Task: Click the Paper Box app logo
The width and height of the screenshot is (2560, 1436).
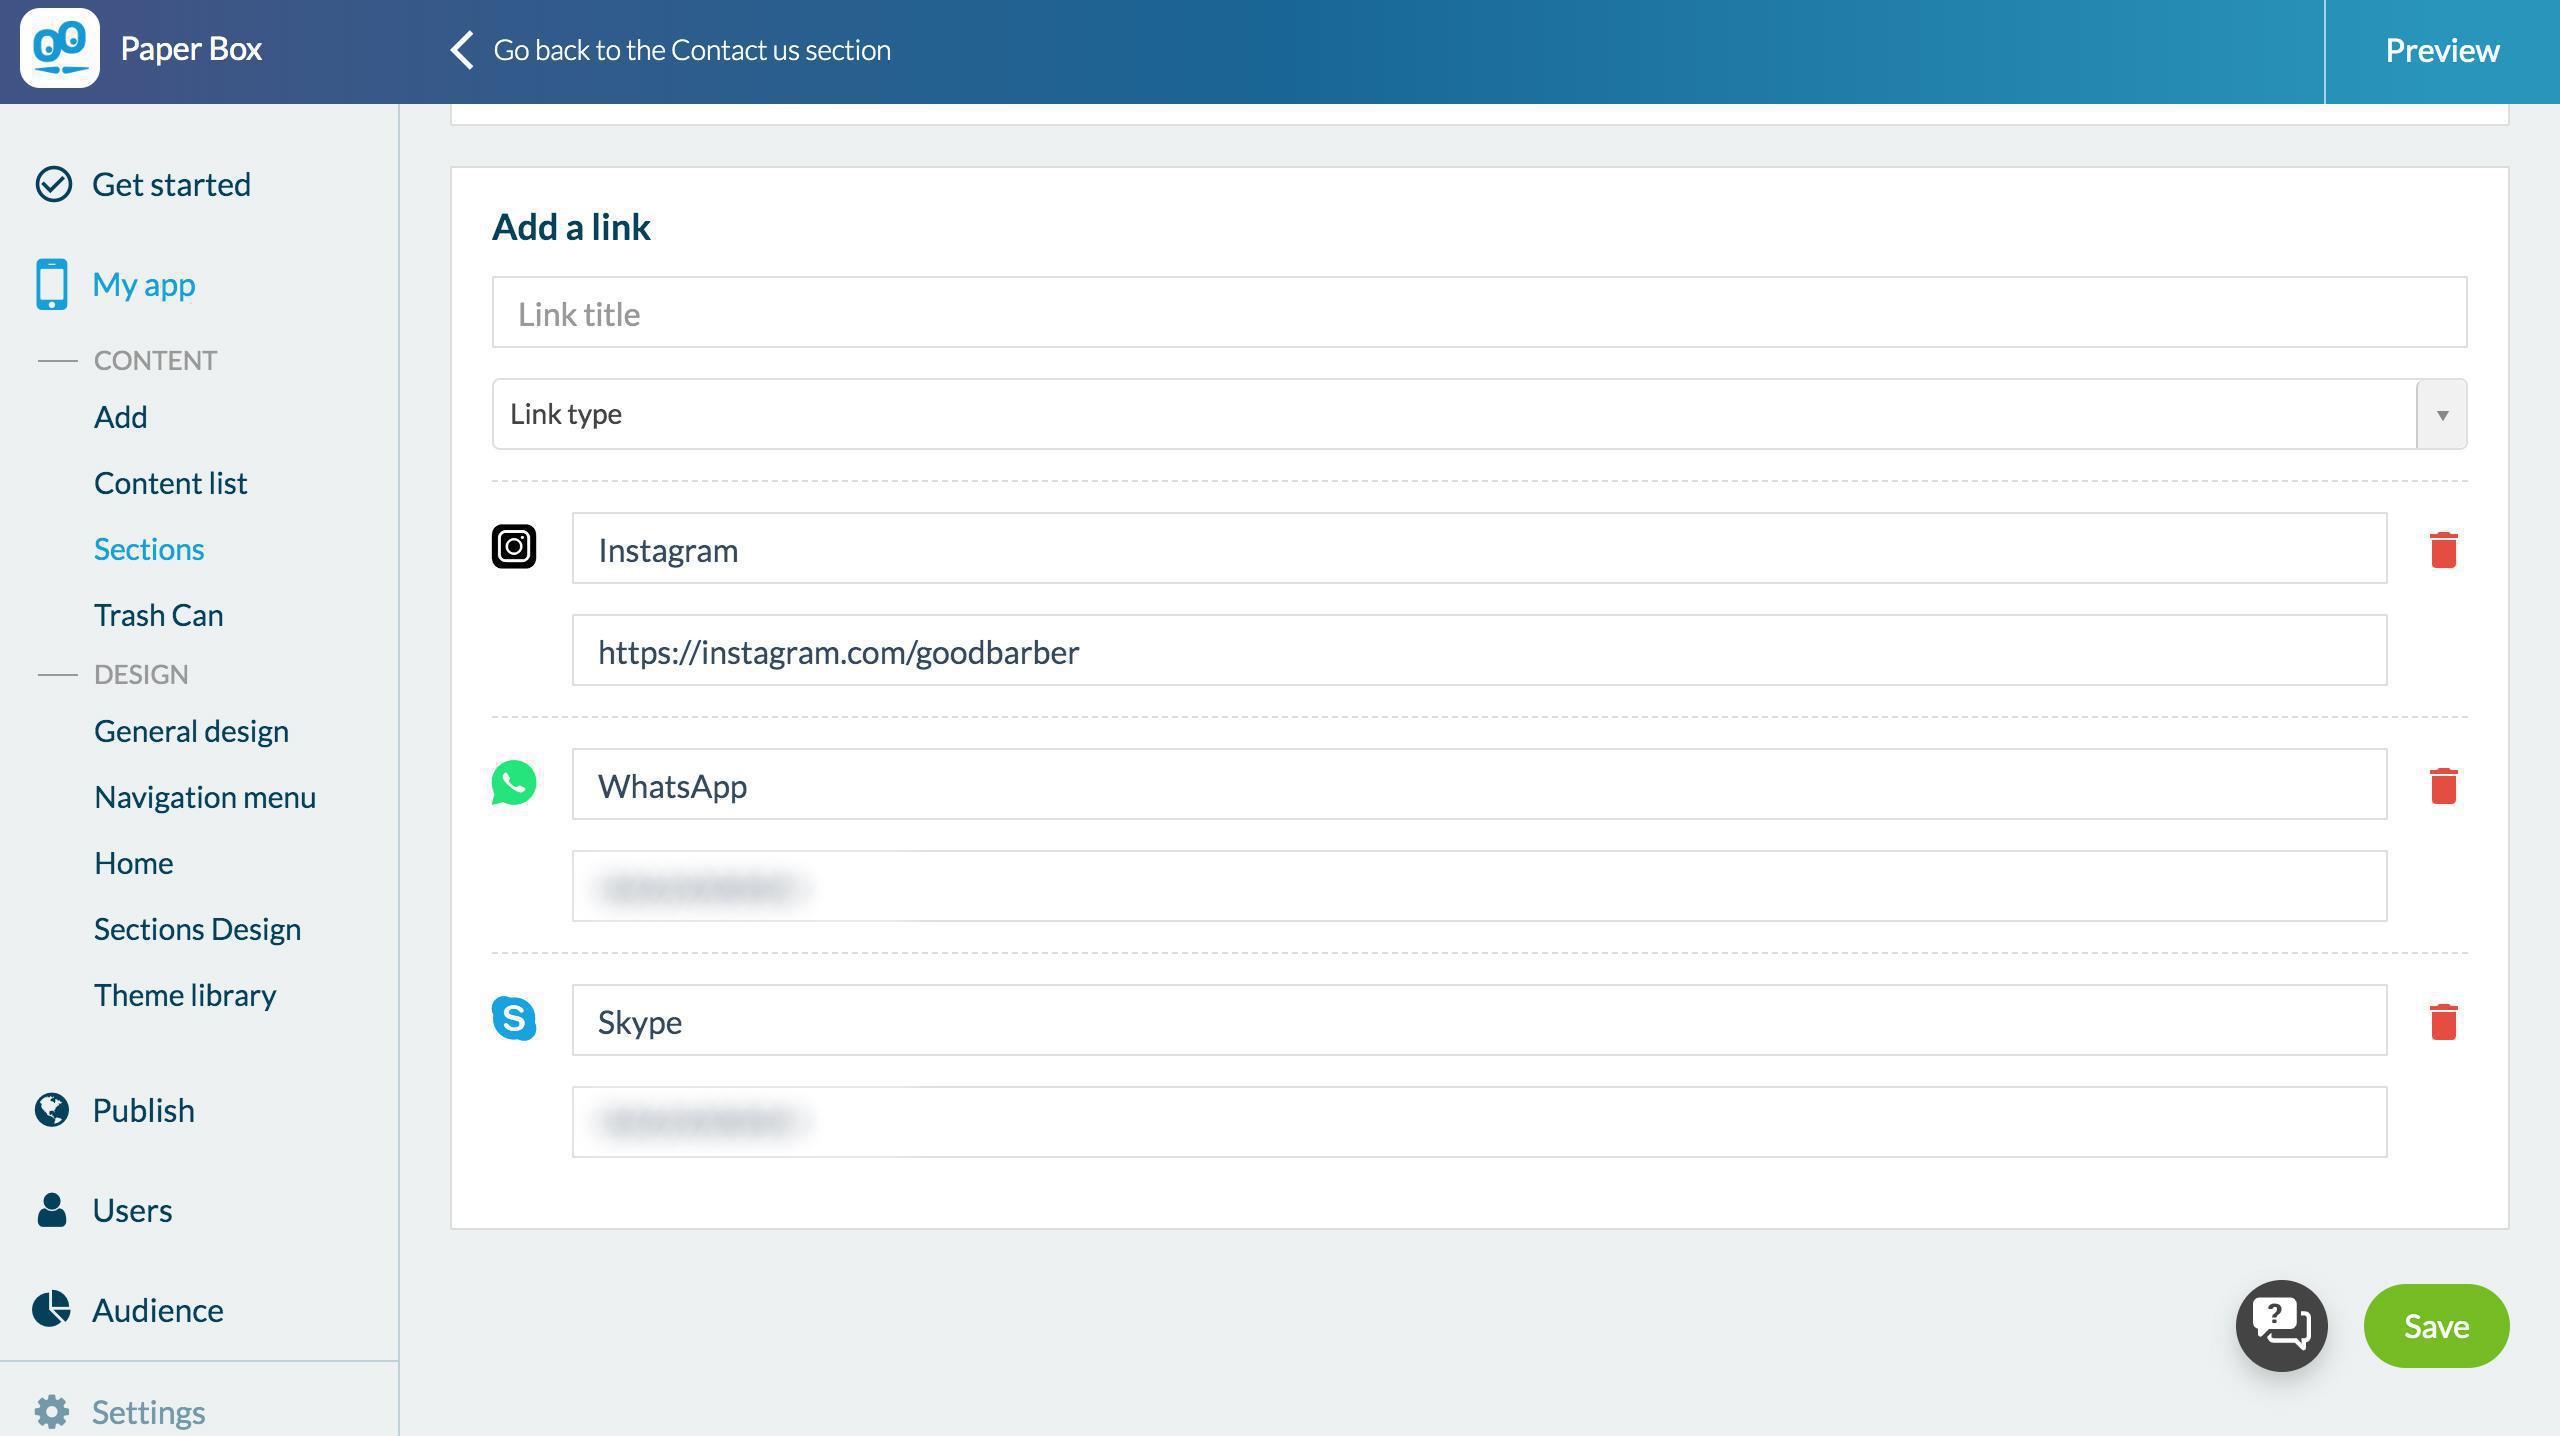Action: (x=60, y=48)
